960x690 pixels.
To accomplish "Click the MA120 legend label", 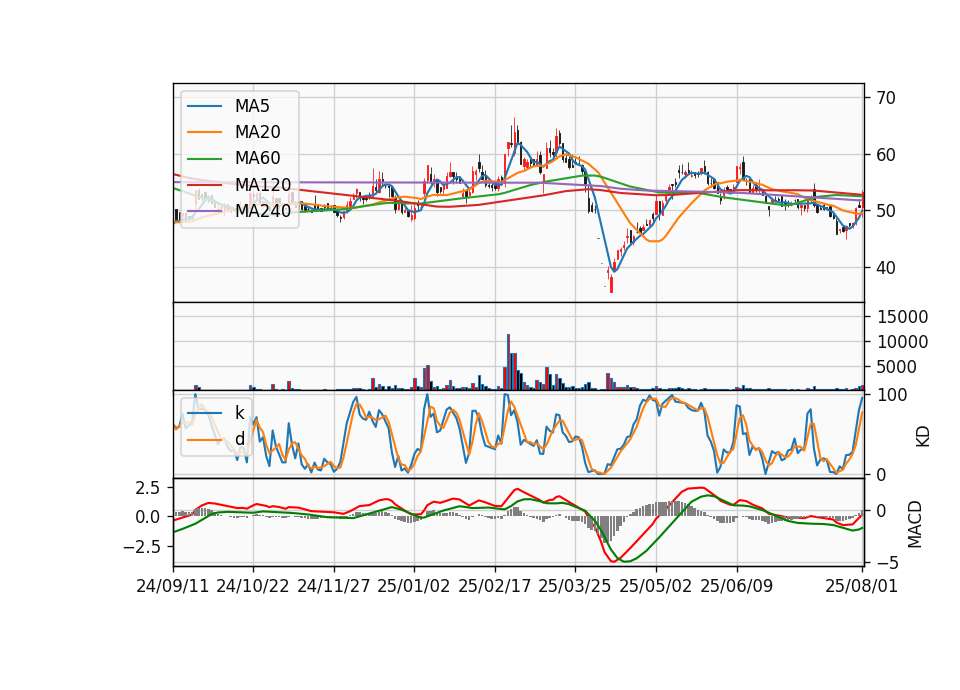I will [x=263, y=185].
